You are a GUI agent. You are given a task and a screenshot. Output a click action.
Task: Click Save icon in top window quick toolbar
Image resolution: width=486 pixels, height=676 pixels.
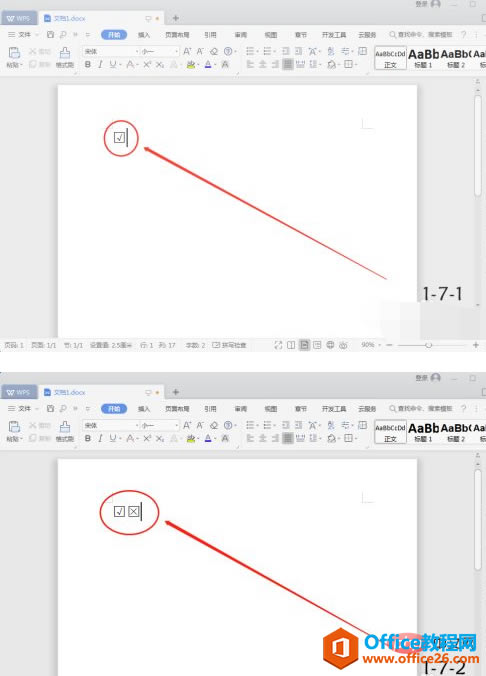tap(50, 34)
